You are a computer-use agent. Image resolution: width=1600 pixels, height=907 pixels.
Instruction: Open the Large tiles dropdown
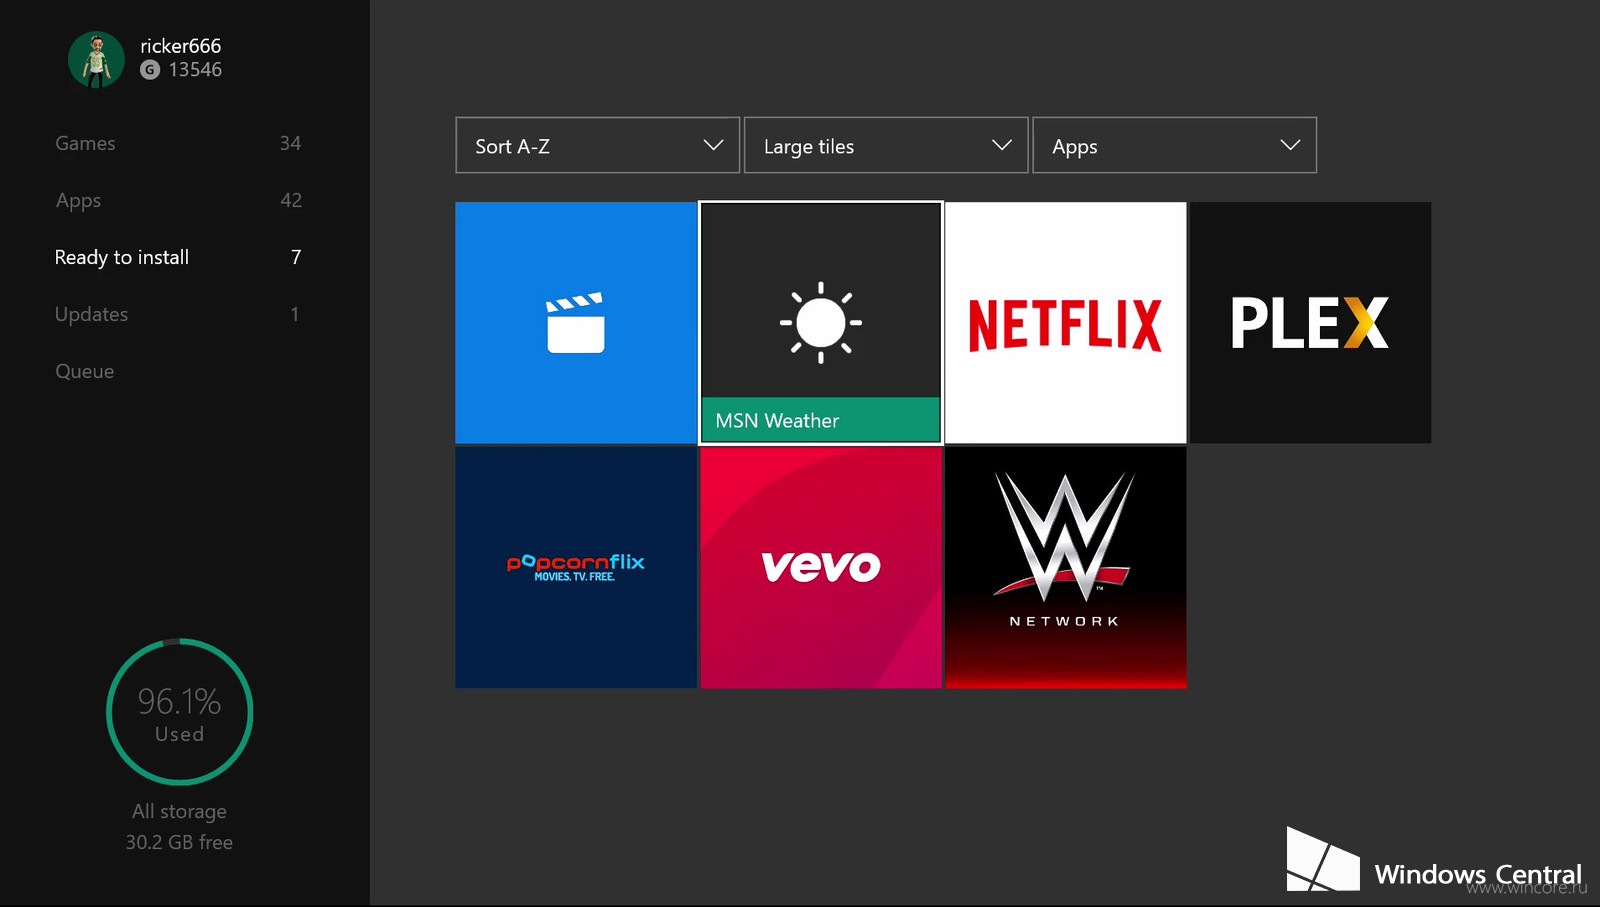(886, 146)
